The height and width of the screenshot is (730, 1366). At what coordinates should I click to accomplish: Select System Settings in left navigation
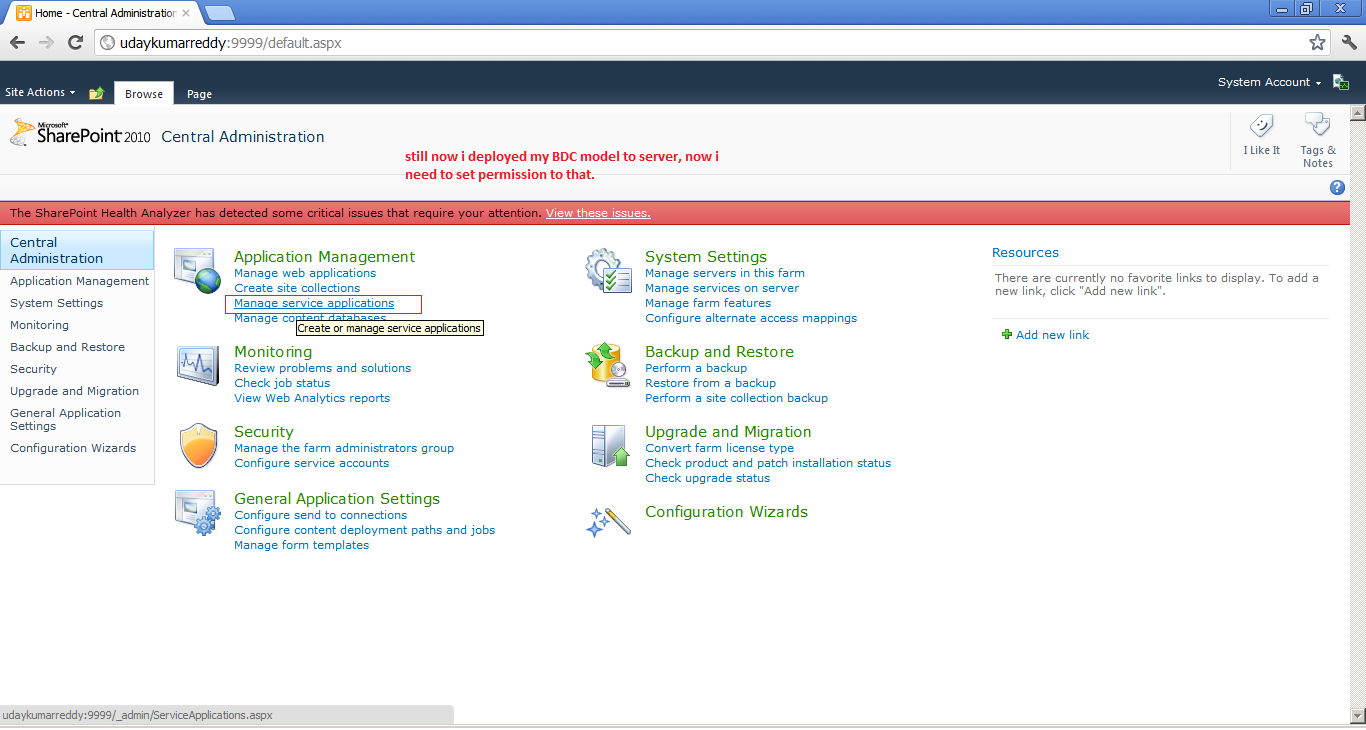pyautogui.click(x=56, y=303)
